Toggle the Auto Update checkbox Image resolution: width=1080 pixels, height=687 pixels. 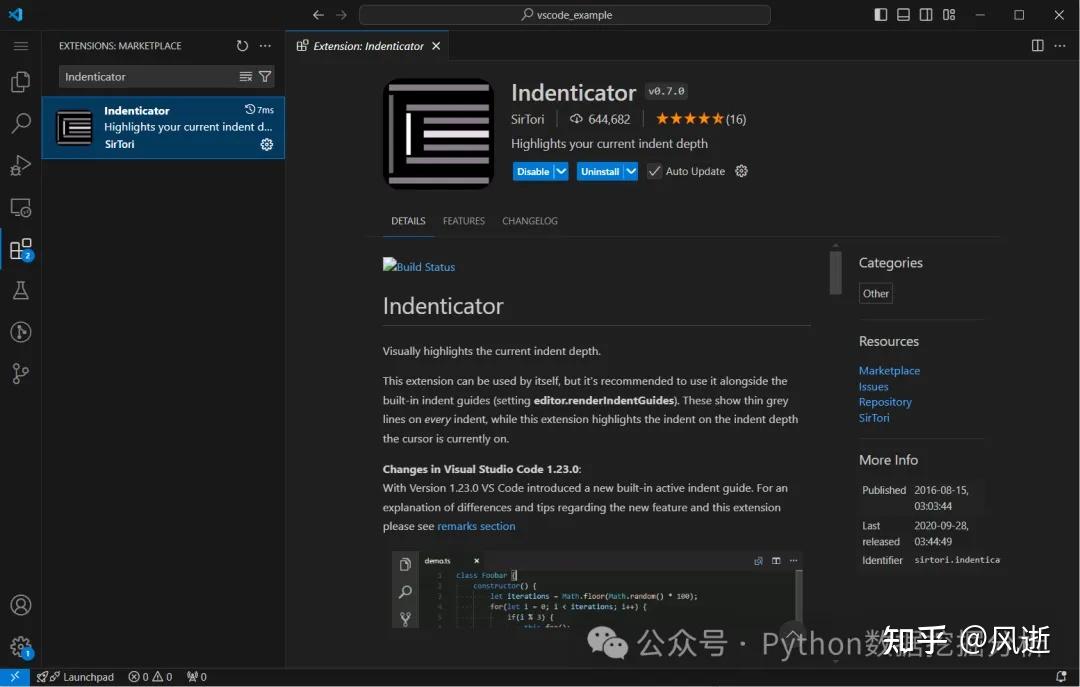point(655,171)
